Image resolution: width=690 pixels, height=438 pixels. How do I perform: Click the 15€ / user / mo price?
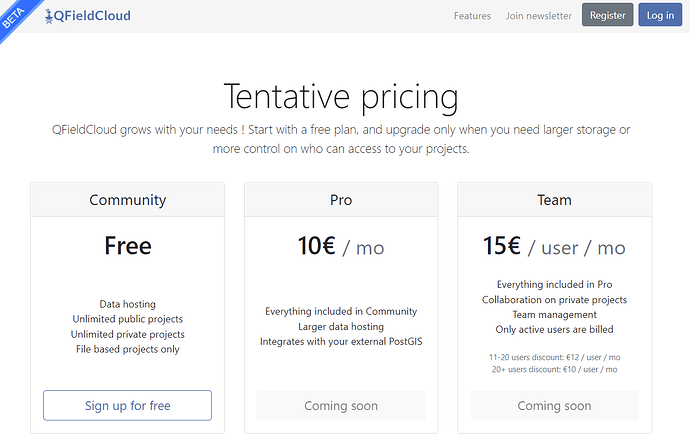pyautogui.click(x=554, y=247)
